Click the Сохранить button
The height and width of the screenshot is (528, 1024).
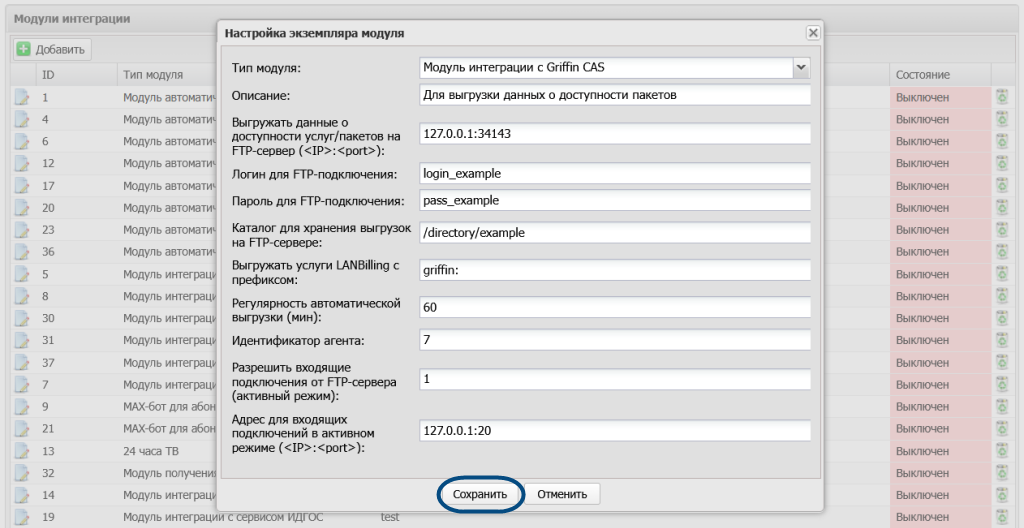[480, 494]
